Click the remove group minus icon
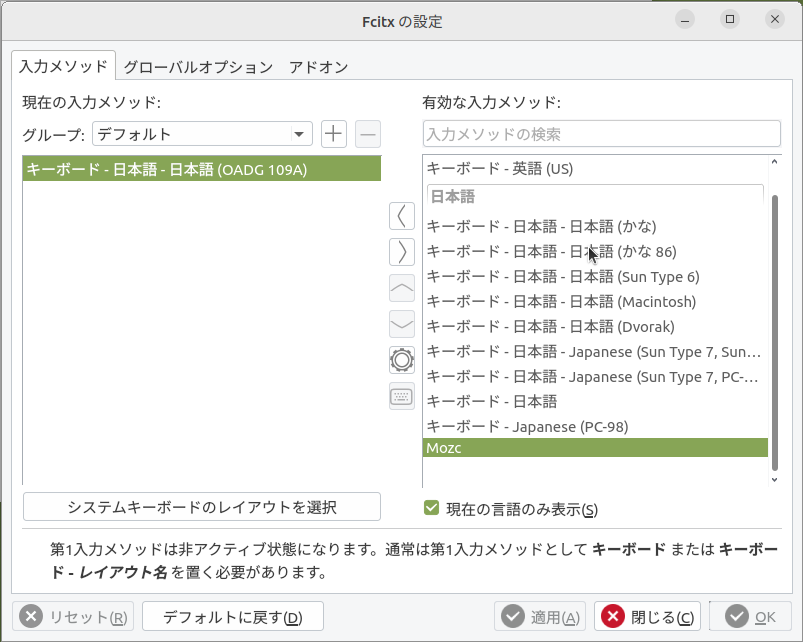The height and width of the screenshot is (642, 803). pos(368,134)
